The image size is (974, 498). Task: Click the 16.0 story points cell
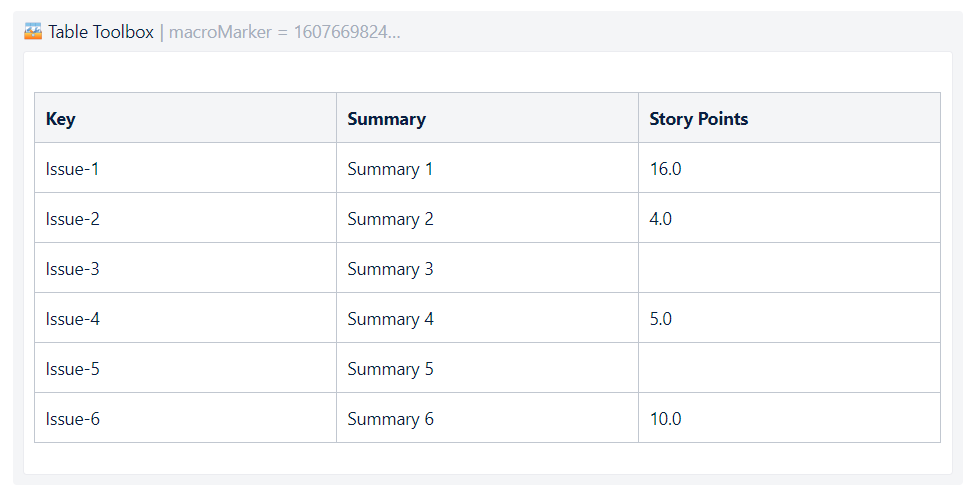789,168
